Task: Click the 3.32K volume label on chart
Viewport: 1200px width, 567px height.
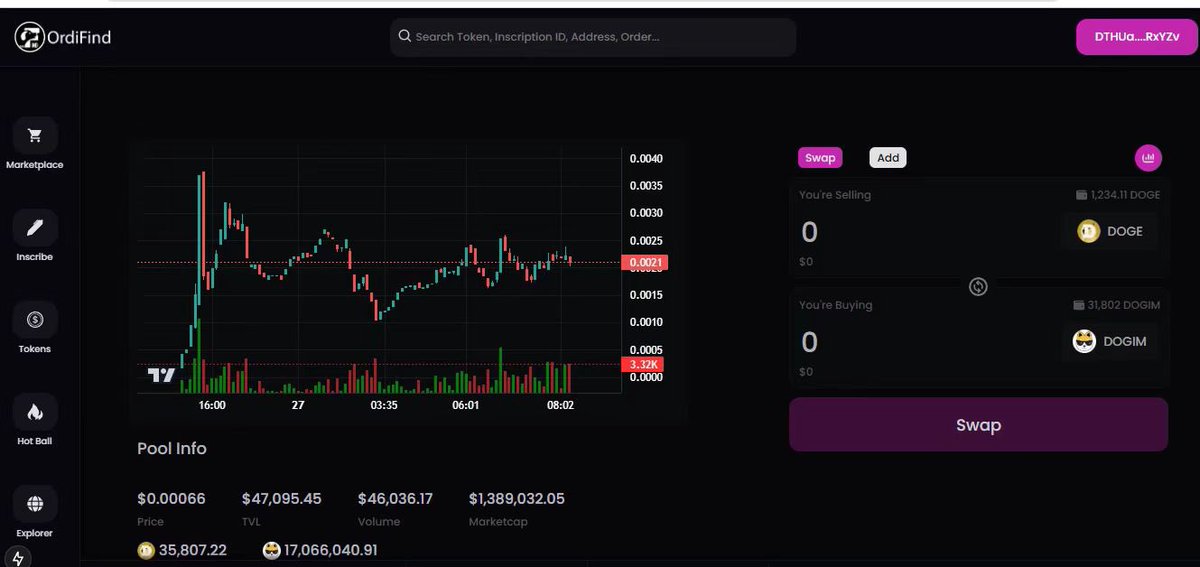Action: (642, 364)
